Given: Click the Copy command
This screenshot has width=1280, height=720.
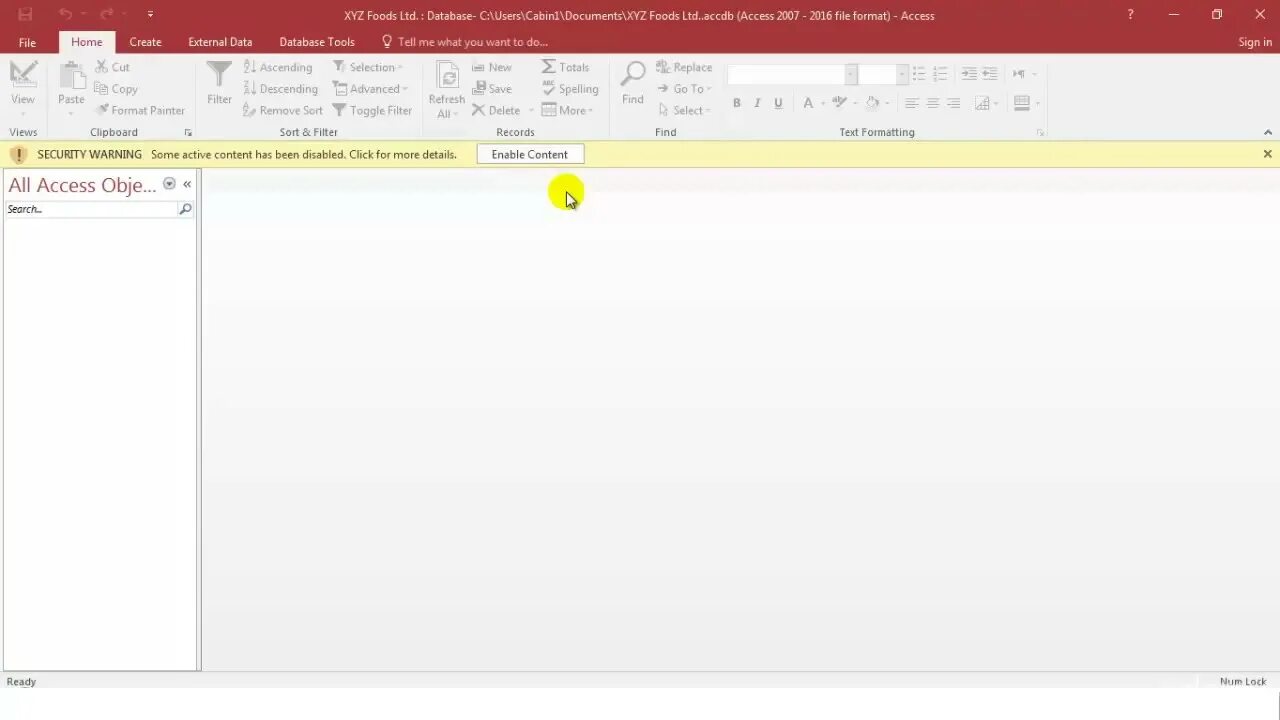Looking at the screenshot, I should coord(116,89).
